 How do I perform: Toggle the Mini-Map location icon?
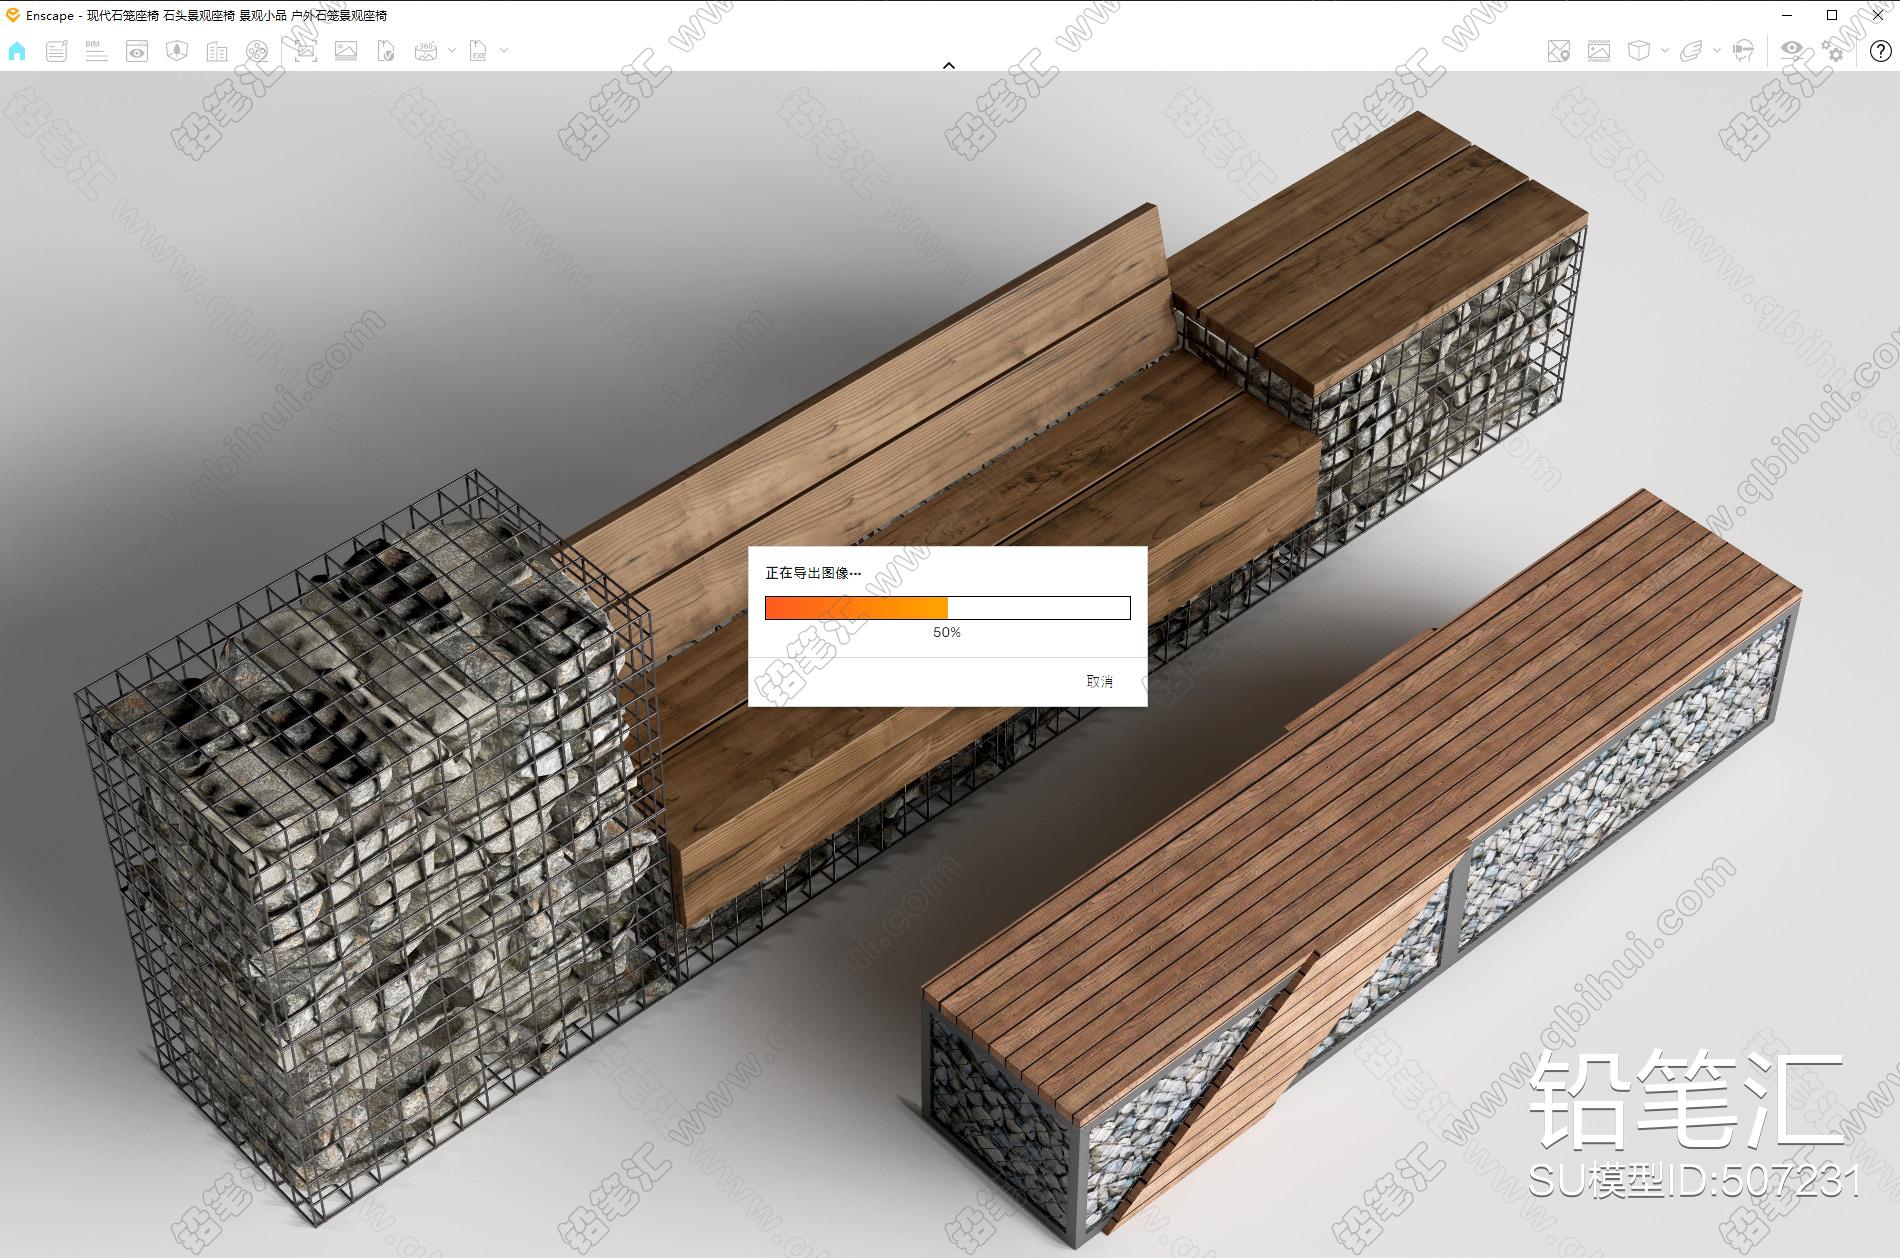1558,51
